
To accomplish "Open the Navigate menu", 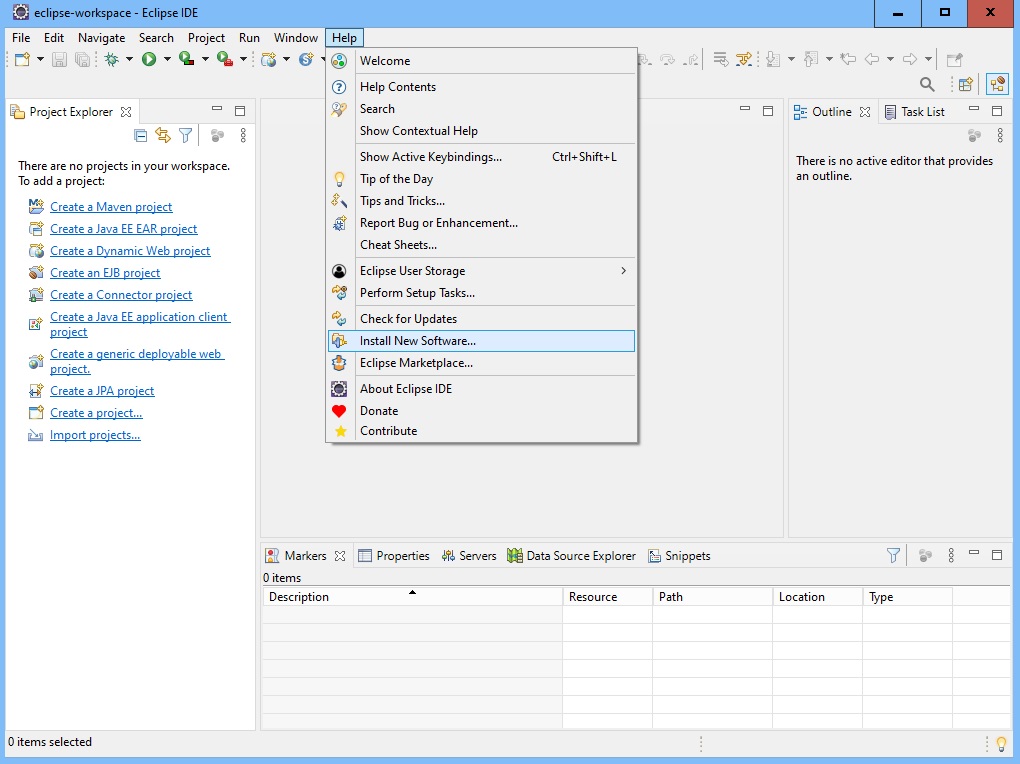I will 101,38.
